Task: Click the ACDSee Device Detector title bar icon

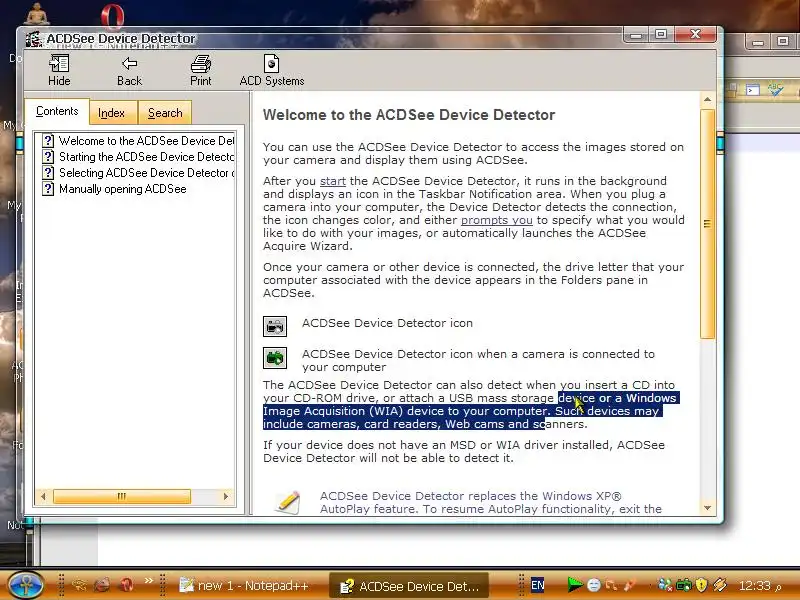Action: 33,39
